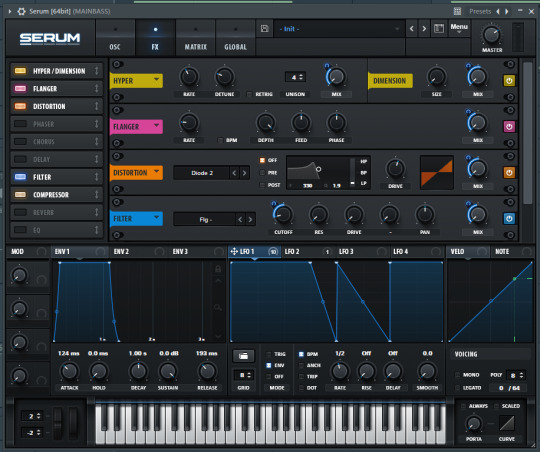This screenshot has height=452, width=540.
Task: Click the FL Studio Presets grid icon
Action: [457, 11]
